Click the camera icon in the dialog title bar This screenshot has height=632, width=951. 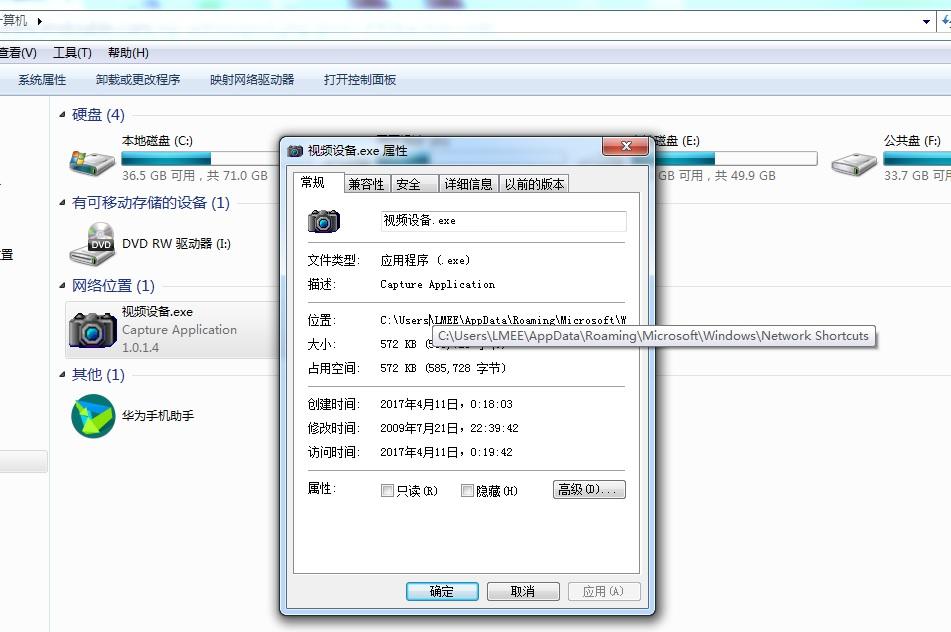click(295, 150)
